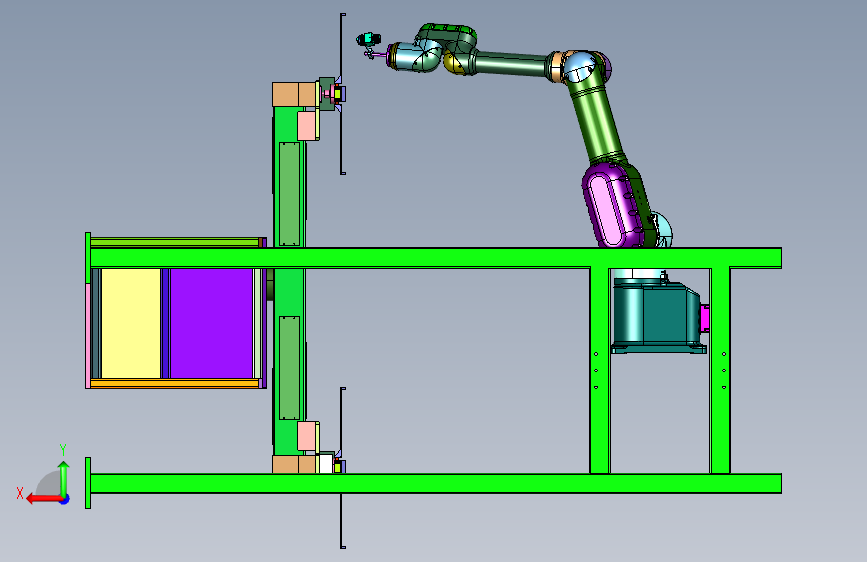
Task: Click the blue Z axis dot of triad
Action: click(65, 499)
